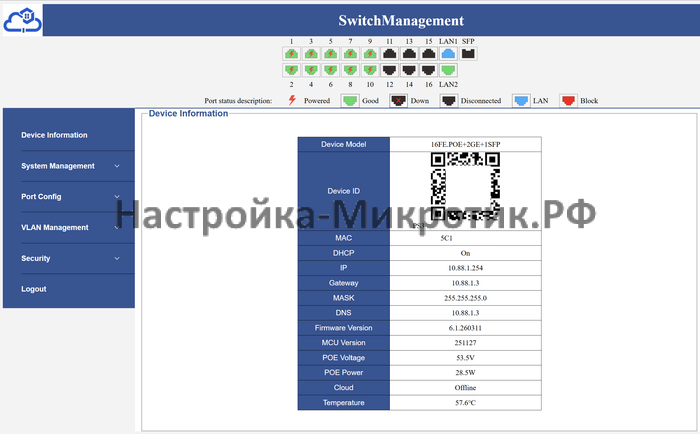Click the Disconnected status legend icon
700x434 pixels.
(x=448, y=100)
